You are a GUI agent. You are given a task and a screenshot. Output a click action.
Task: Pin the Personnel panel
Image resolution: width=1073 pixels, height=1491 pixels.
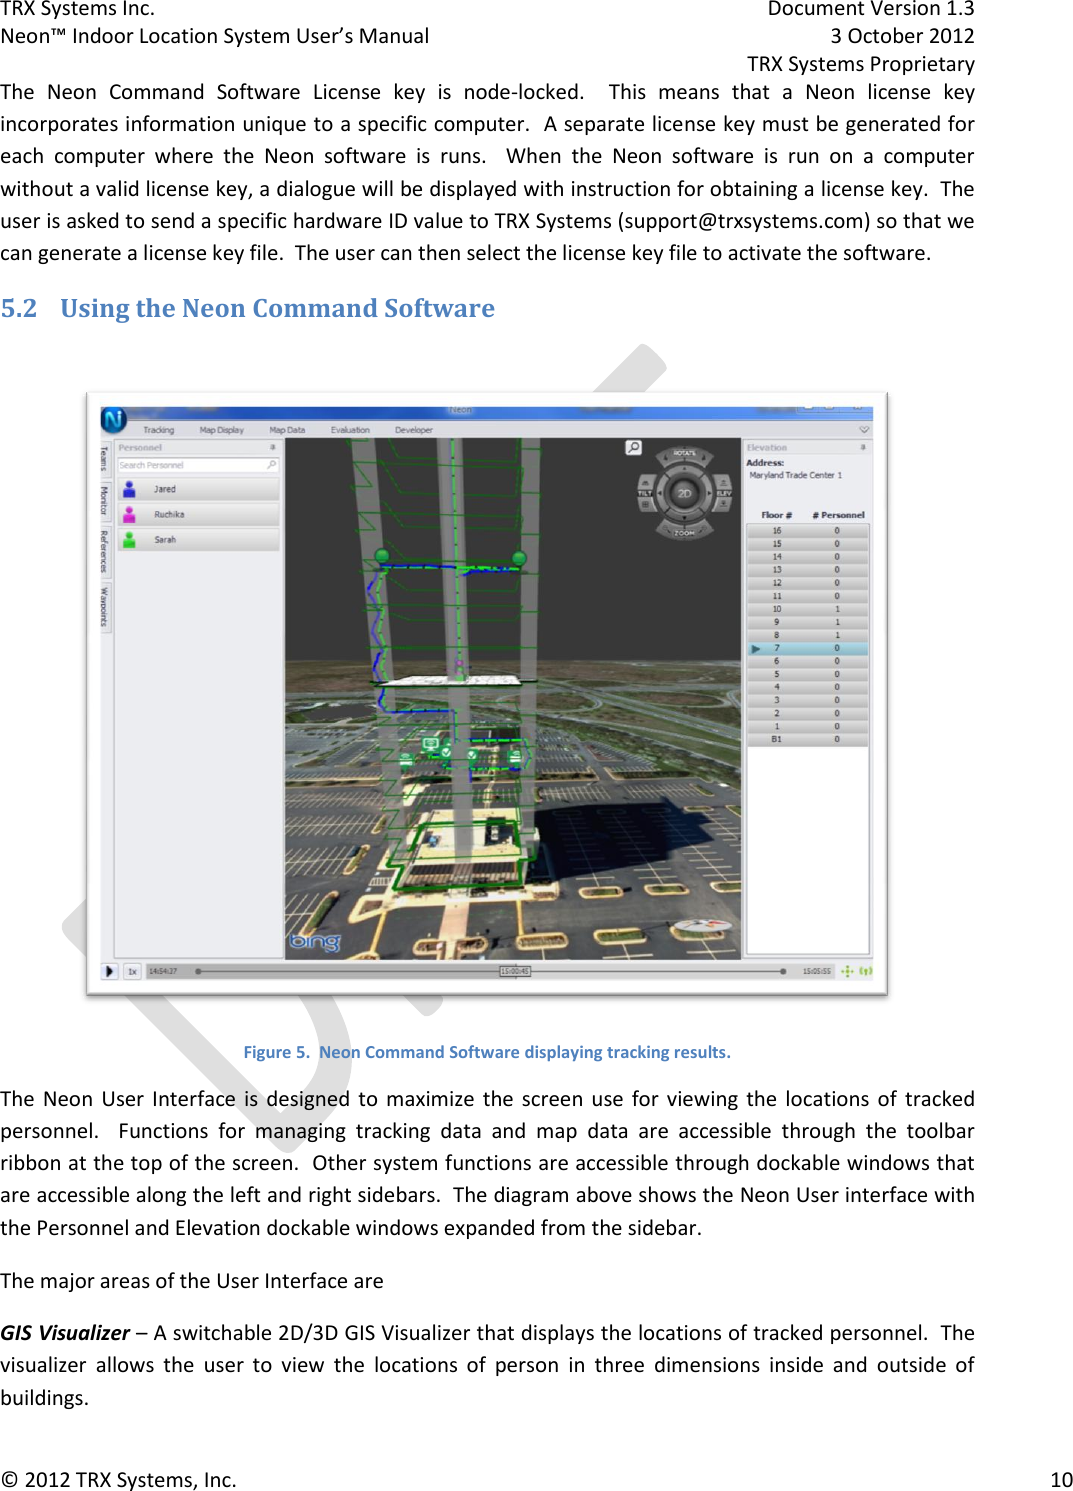point(272,447)
